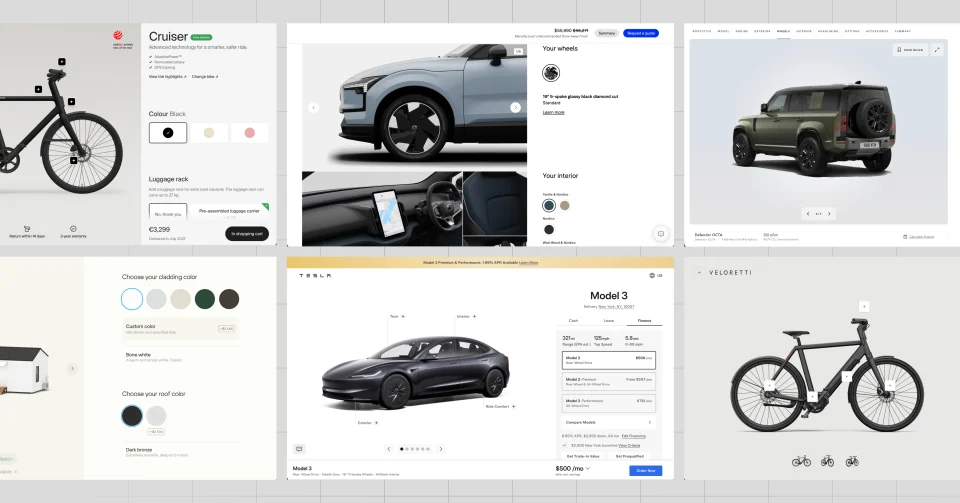Select the Custom color cladding option
Viewport: 960px width, 503px height.
(180, 329)
